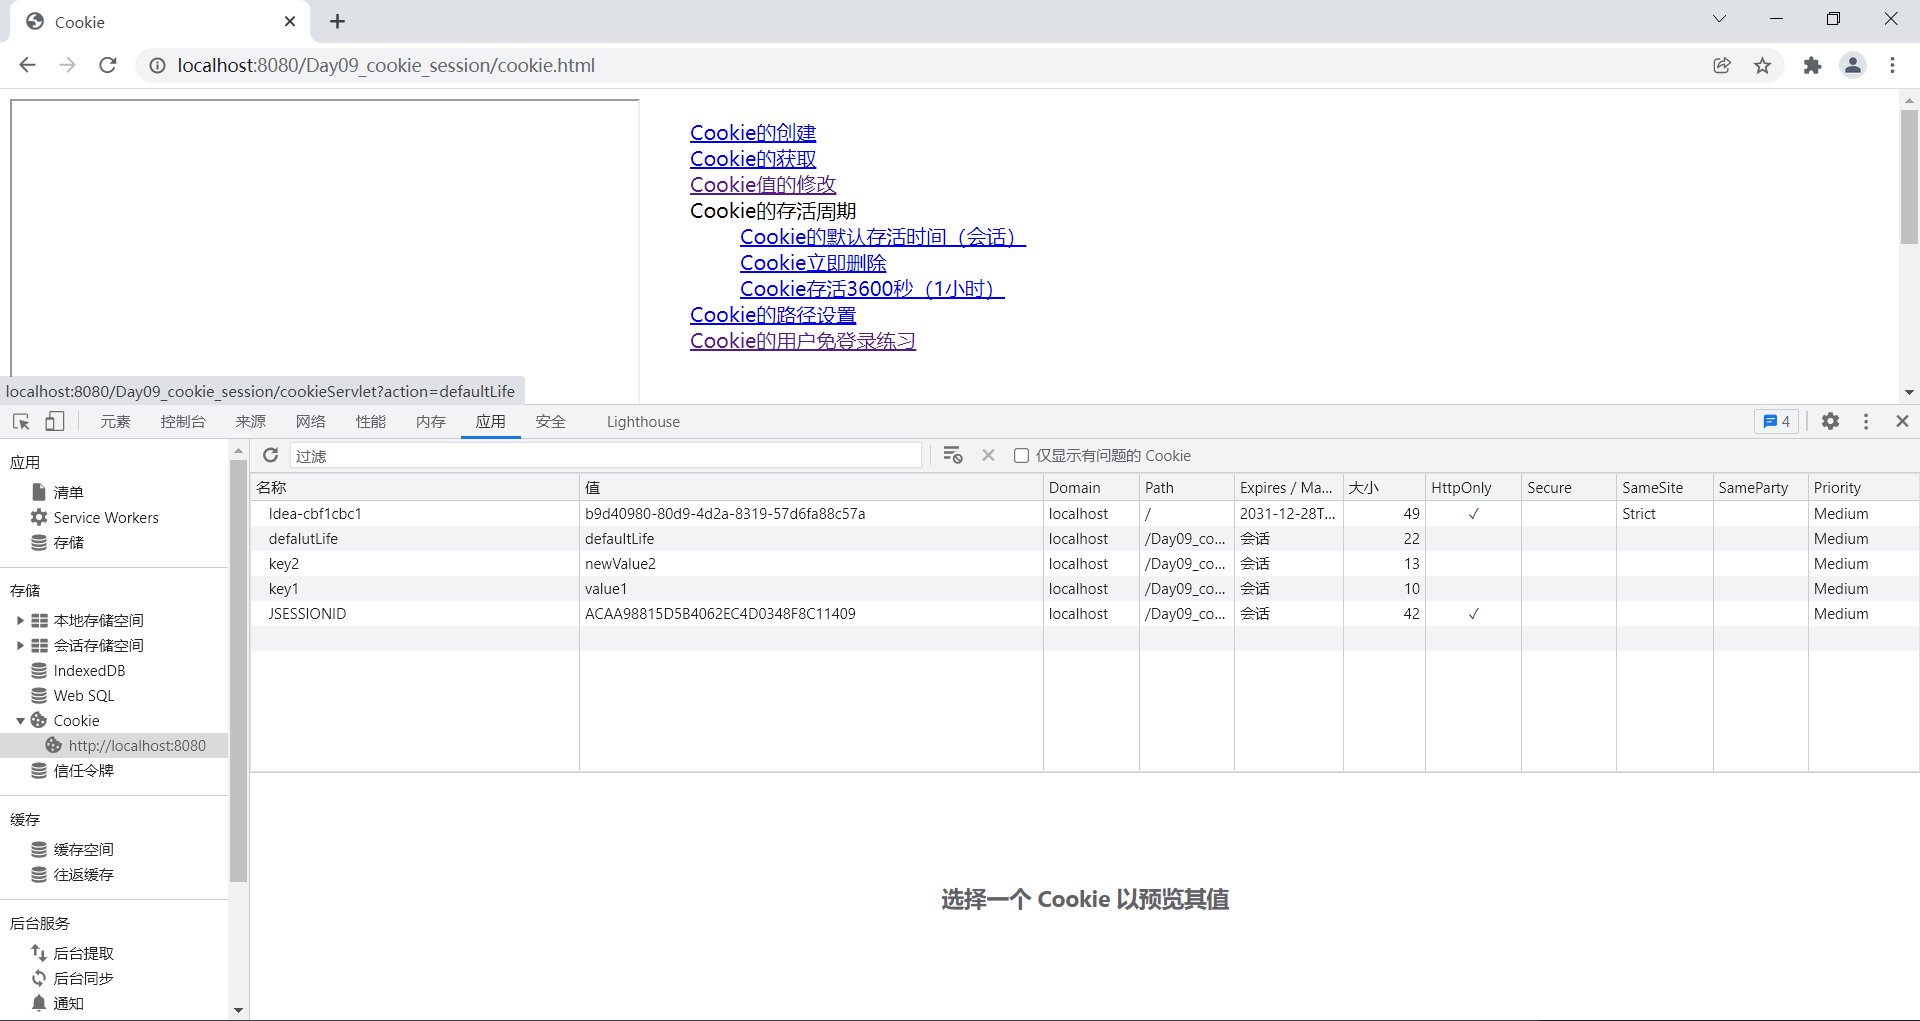Switch to the 网络 tab
The height and width of the screenshot is (1021, 1920).
click(311, 422)
